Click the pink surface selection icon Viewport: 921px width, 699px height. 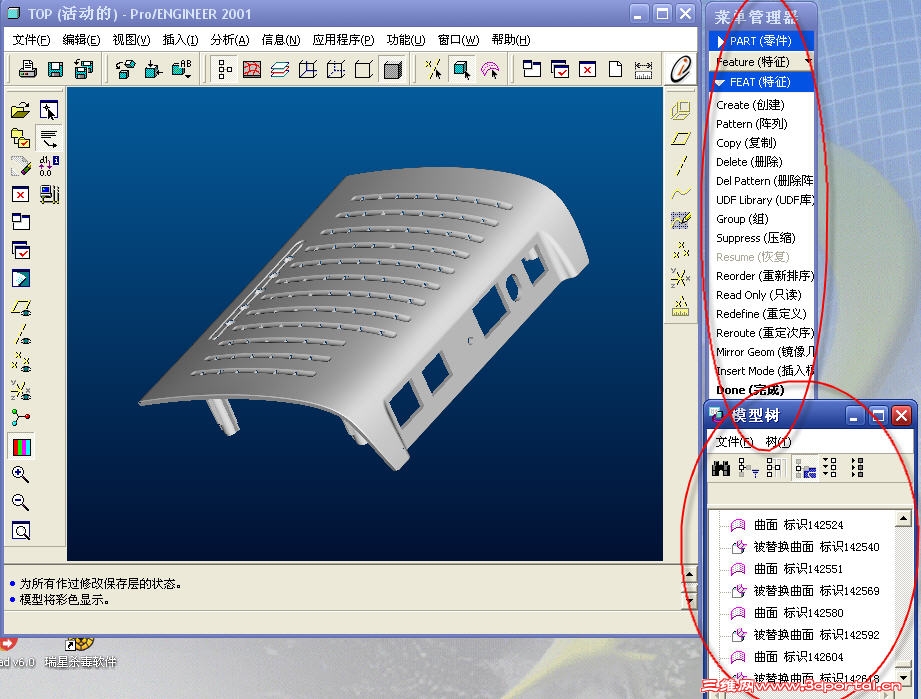(490, 69)
